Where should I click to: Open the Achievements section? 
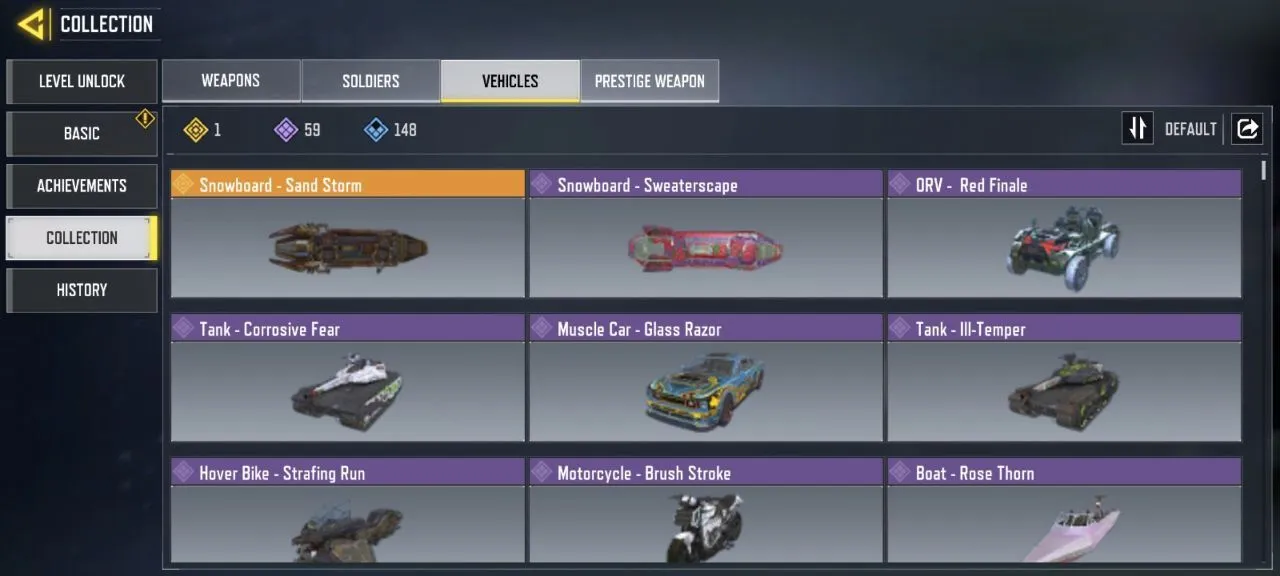(x=82, y=186)
